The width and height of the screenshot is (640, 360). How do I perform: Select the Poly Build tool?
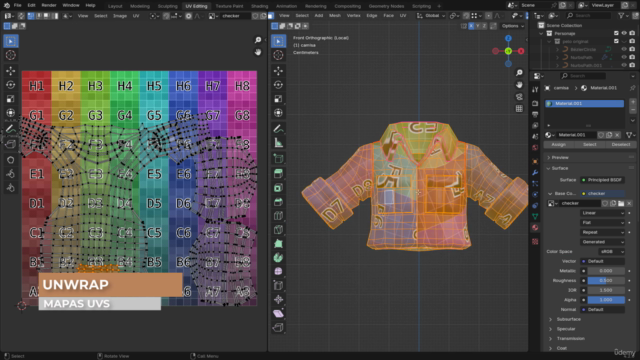[x=278, y=244]
